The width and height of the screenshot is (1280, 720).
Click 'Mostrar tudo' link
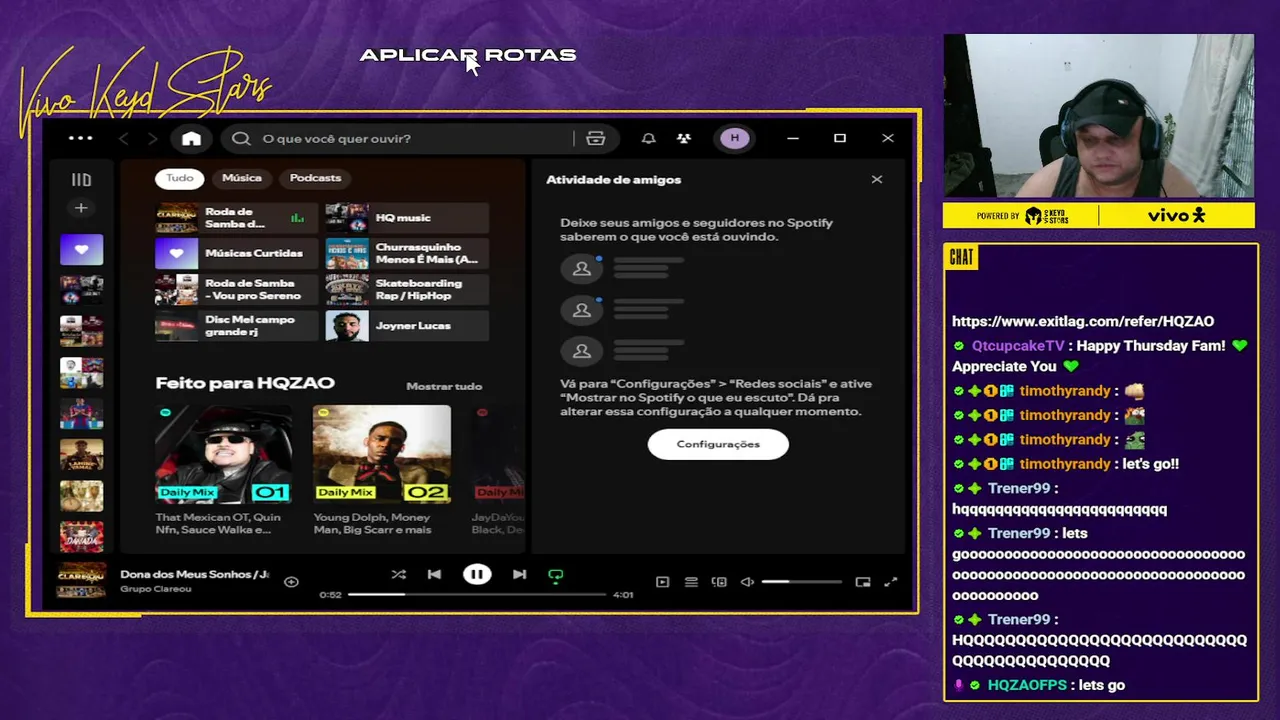(x=444, y=386)
